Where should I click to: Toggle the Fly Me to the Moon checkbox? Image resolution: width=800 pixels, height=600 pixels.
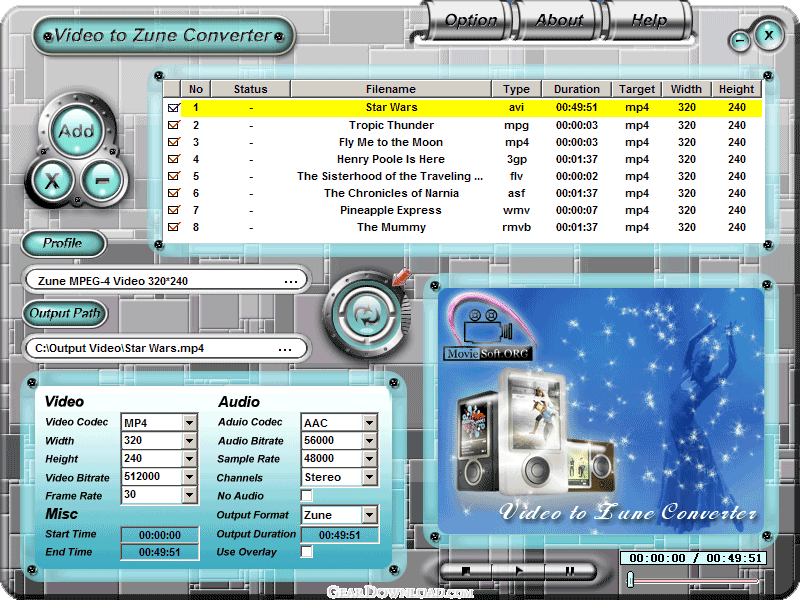click(174, 142)
